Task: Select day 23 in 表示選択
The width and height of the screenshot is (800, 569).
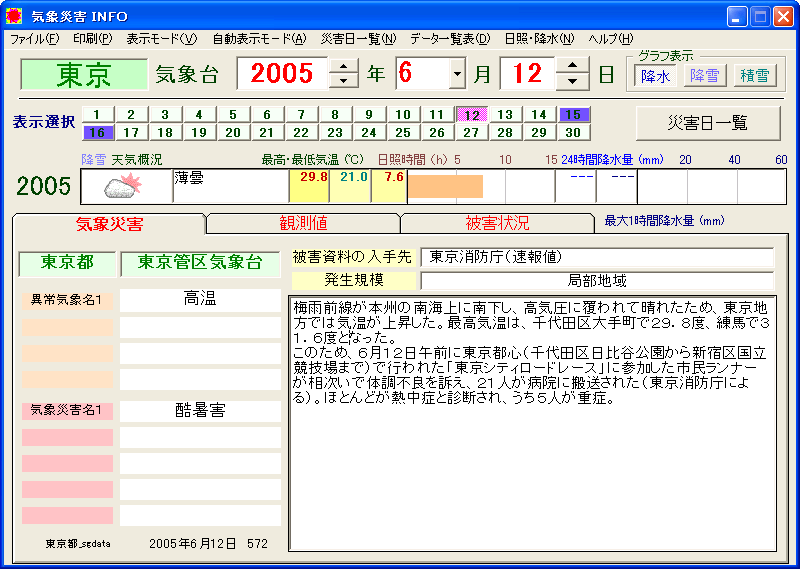Action: tap(335, 133)
